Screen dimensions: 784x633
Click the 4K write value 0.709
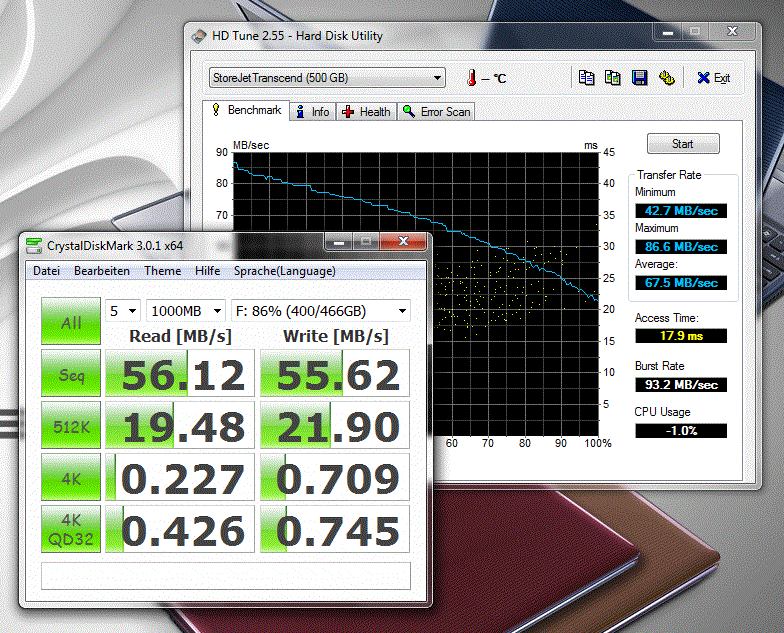(335, 478)
